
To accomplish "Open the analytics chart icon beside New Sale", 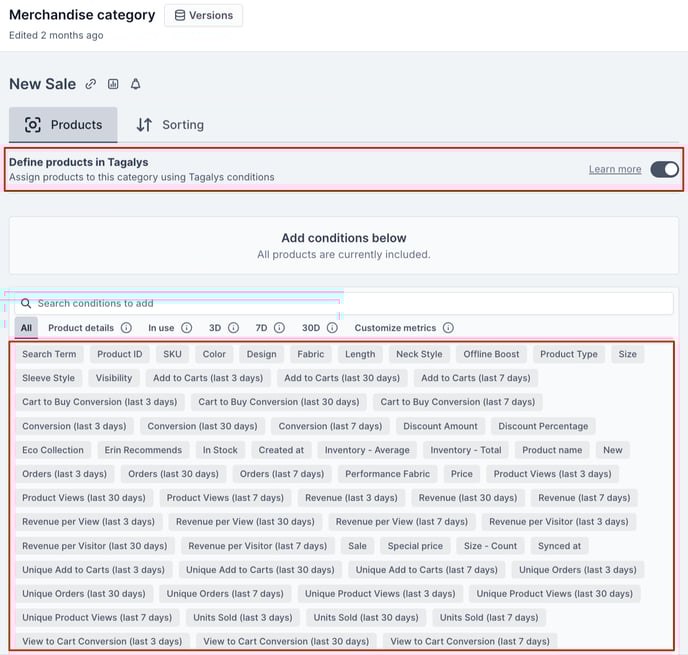I will [113, 84].
